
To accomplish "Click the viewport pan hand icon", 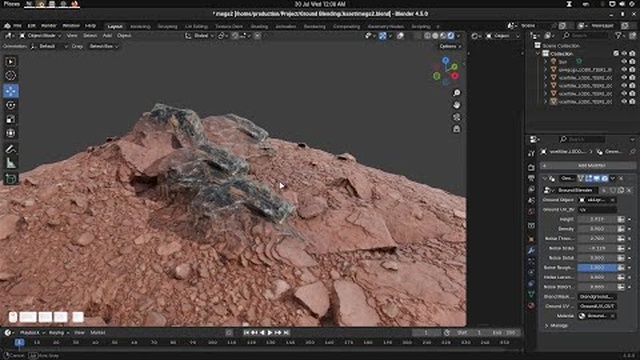I will click(457, 105).
